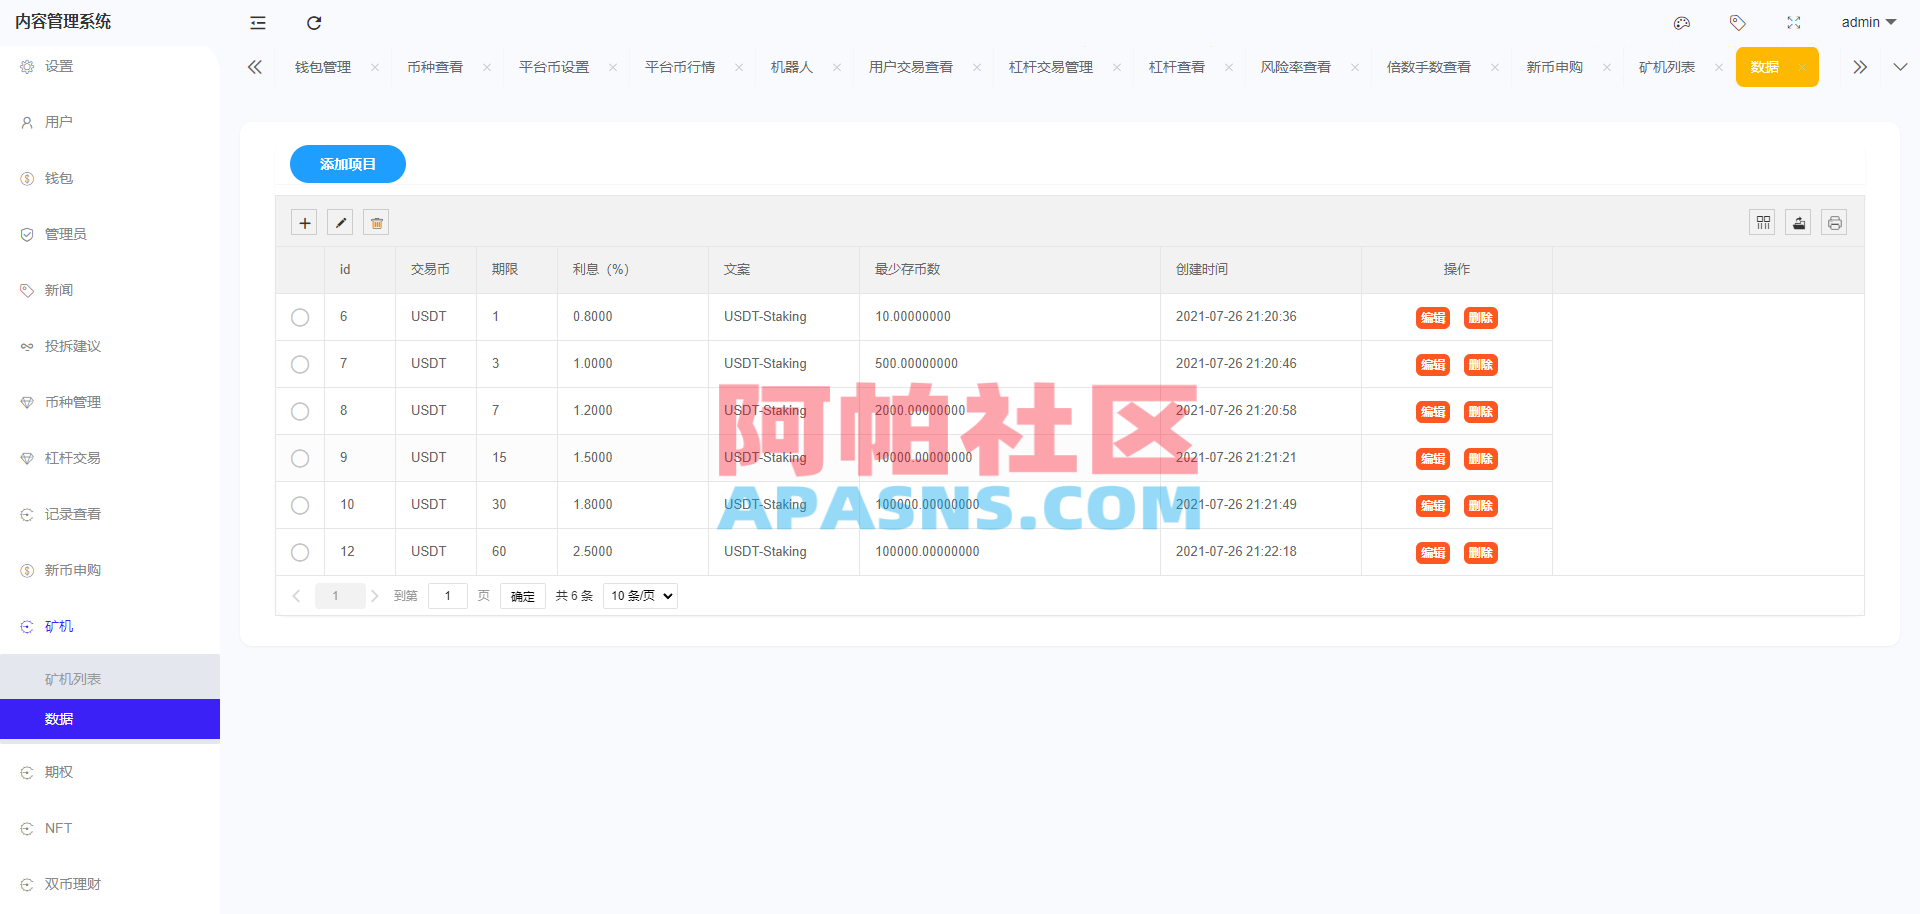1920x914 pixels.
Task: Click the export icon near the print button
Action: pos(1798,222)
